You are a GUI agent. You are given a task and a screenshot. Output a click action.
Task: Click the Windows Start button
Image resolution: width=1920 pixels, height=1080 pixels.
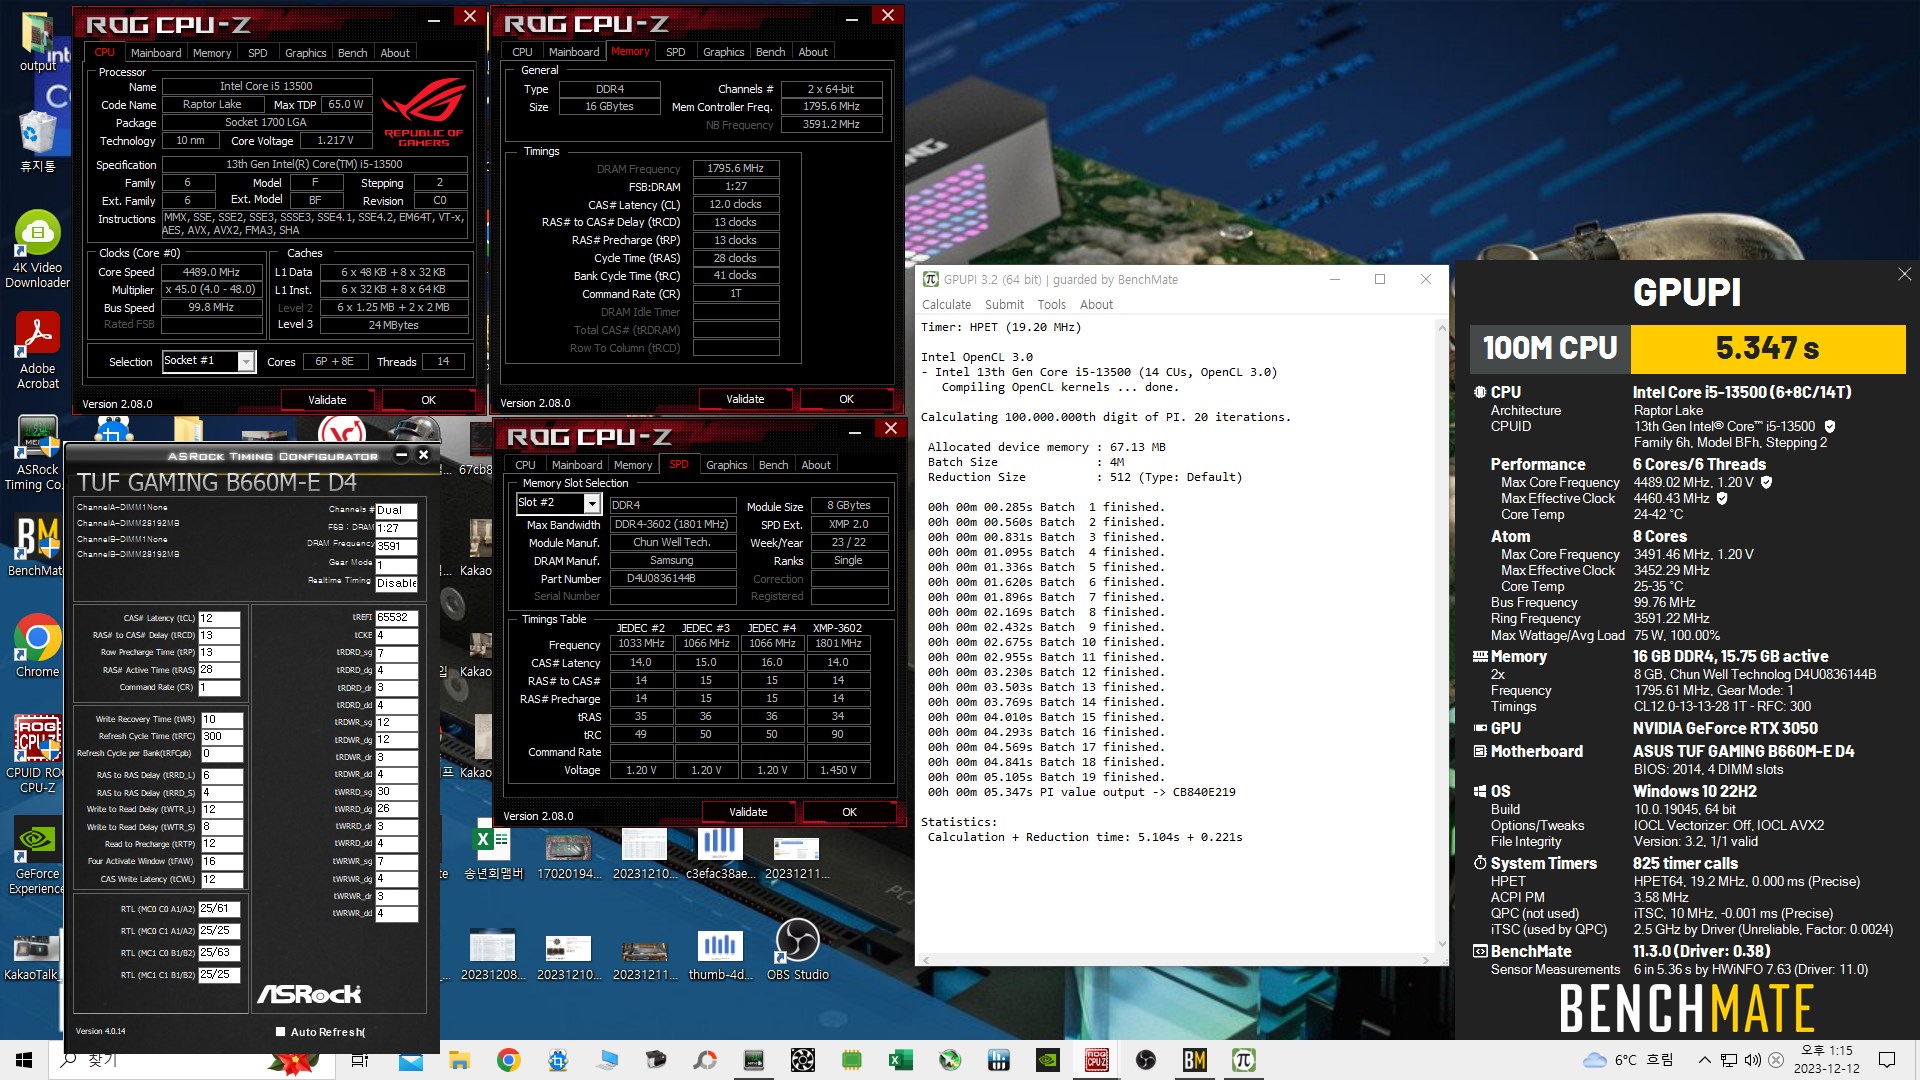(x=24, y=1060)
